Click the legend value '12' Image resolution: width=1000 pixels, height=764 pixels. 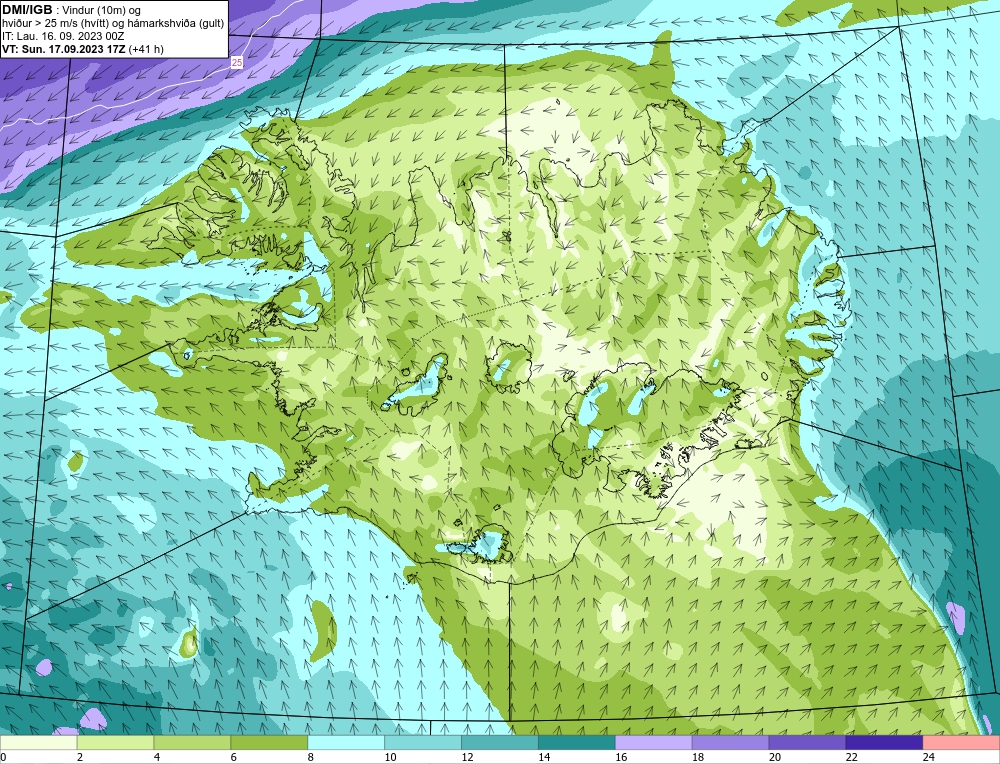[x=467, y=757]
